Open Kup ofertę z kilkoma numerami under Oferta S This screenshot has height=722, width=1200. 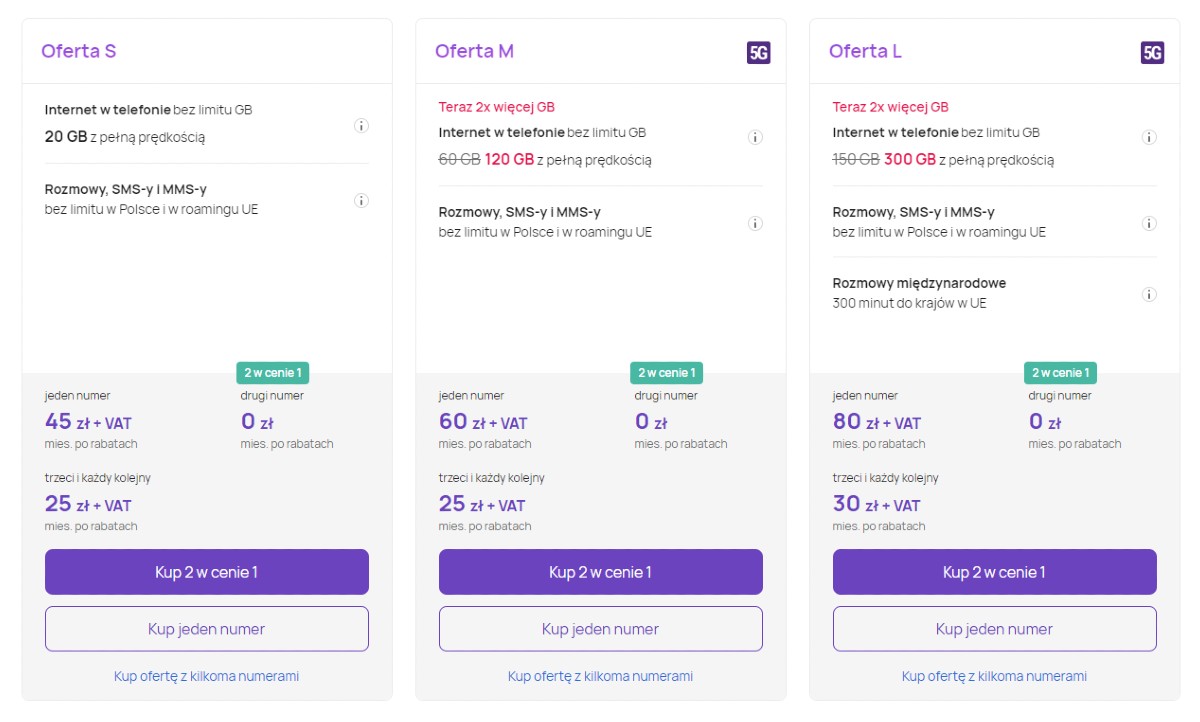point(206,676)
